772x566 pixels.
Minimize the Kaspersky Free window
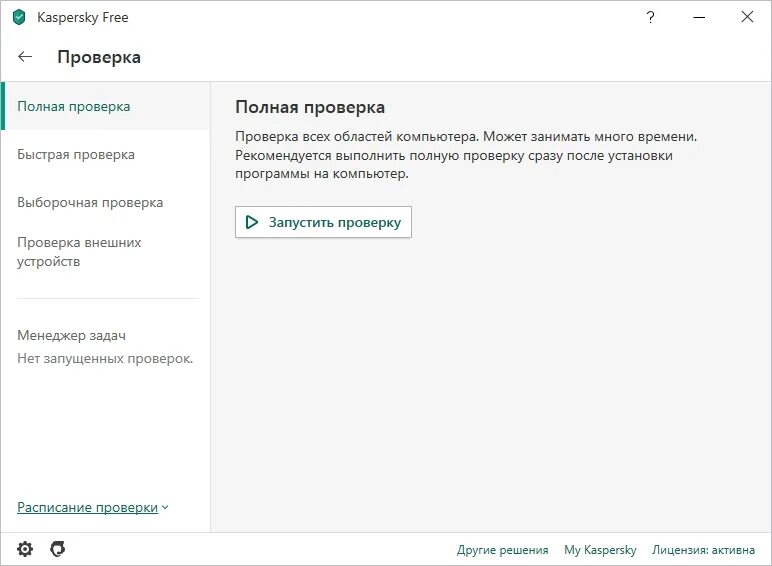(x=699, y=17)
